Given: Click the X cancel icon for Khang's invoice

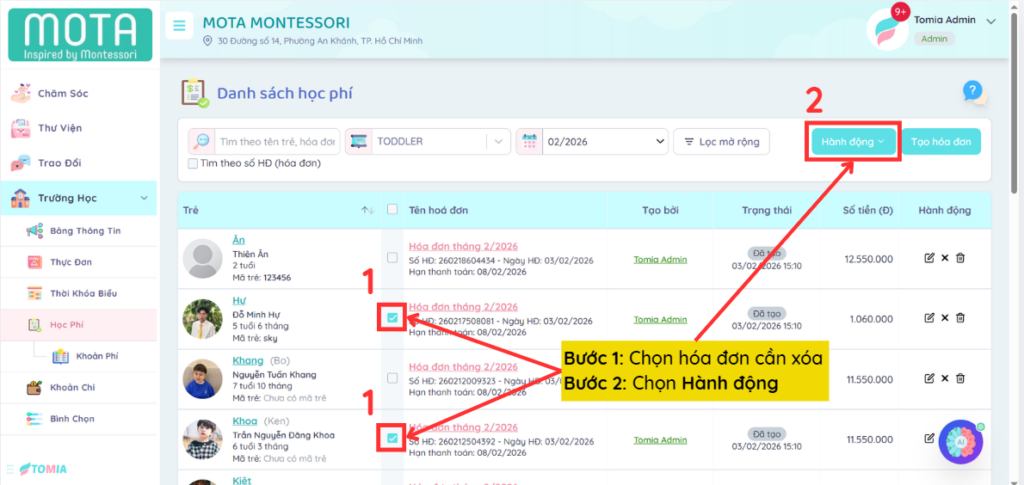Looking at the screenshot, I should [945, 378].
